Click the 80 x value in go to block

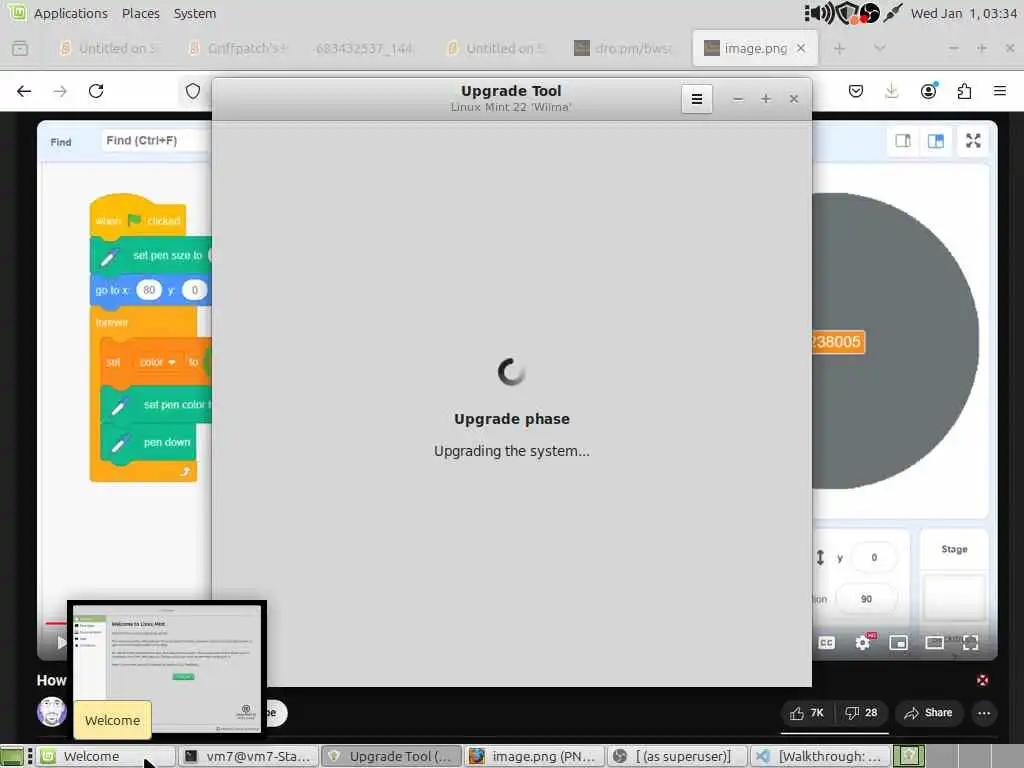pyautogui.click(x=149, y=290)
